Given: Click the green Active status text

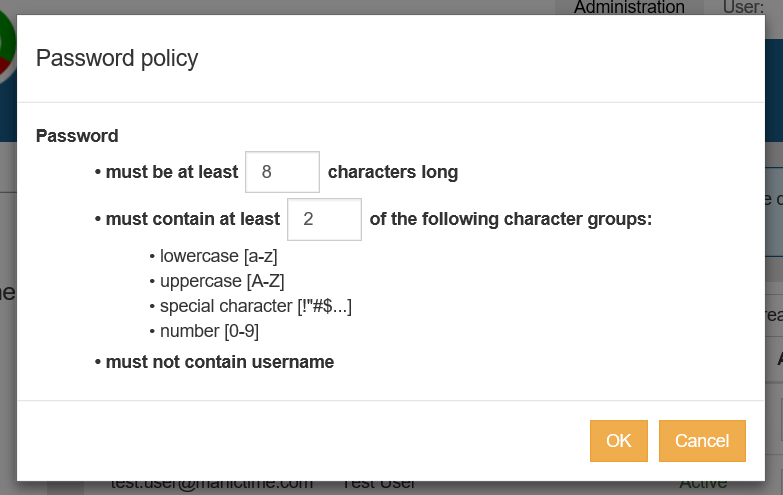Looking at the screenshot, I should [x=703, y=485].
